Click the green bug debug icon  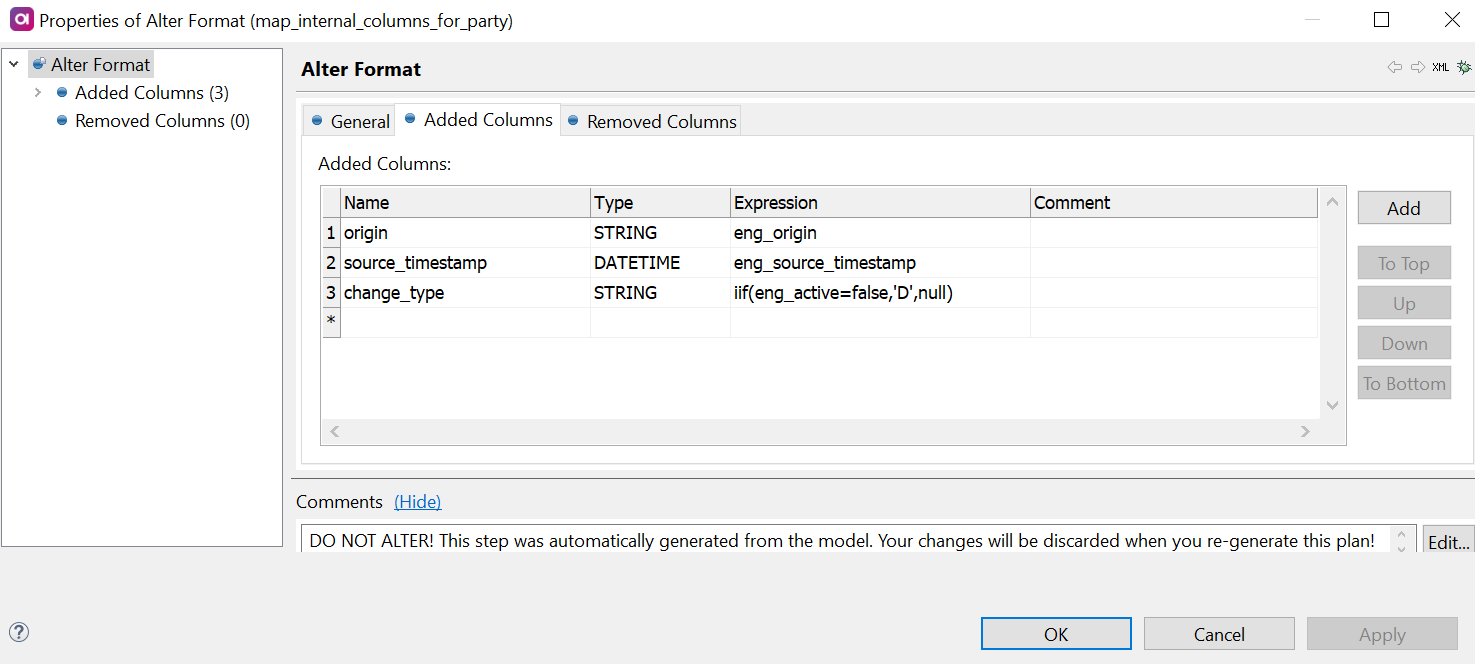(1464, 68)
